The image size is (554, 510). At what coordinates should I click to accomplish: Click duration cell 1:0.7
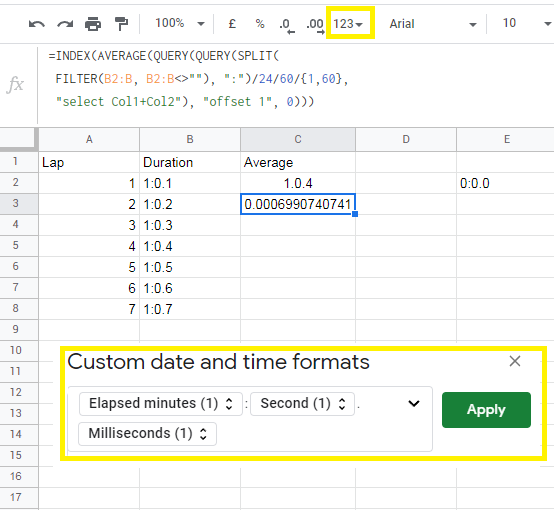pos(190,309)
